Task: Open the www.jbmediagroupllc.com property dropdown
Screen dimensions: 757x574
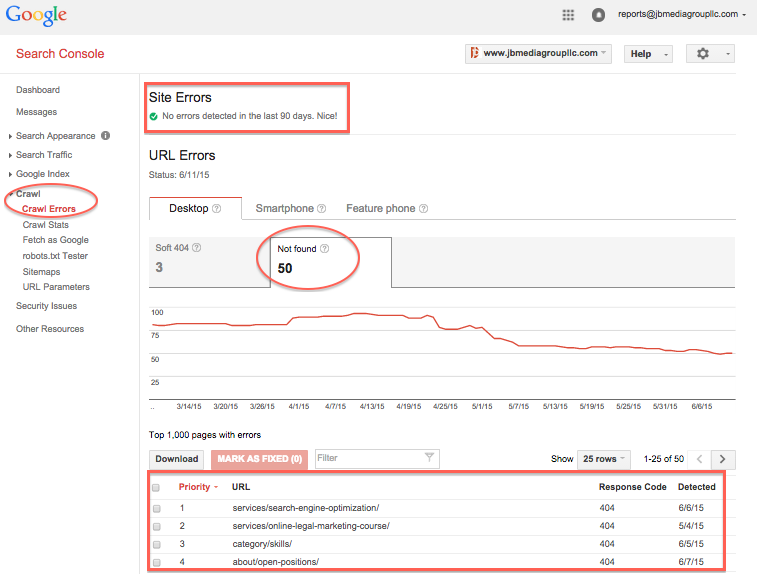Action: pos(538,54)
